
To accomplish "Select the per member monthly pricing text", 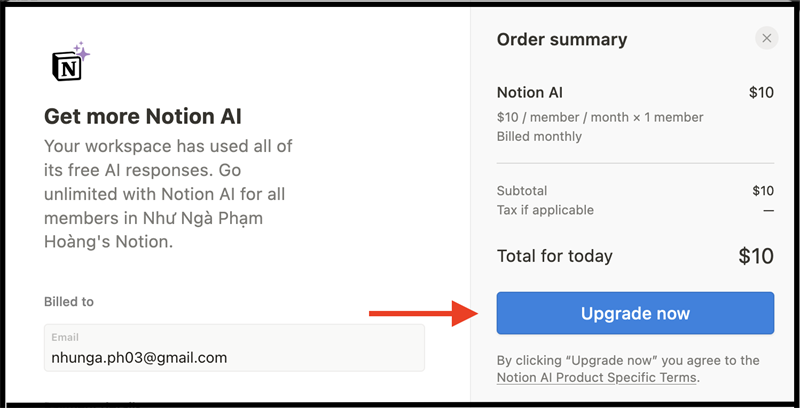I will pyautogui.click(x=599, y=117).
